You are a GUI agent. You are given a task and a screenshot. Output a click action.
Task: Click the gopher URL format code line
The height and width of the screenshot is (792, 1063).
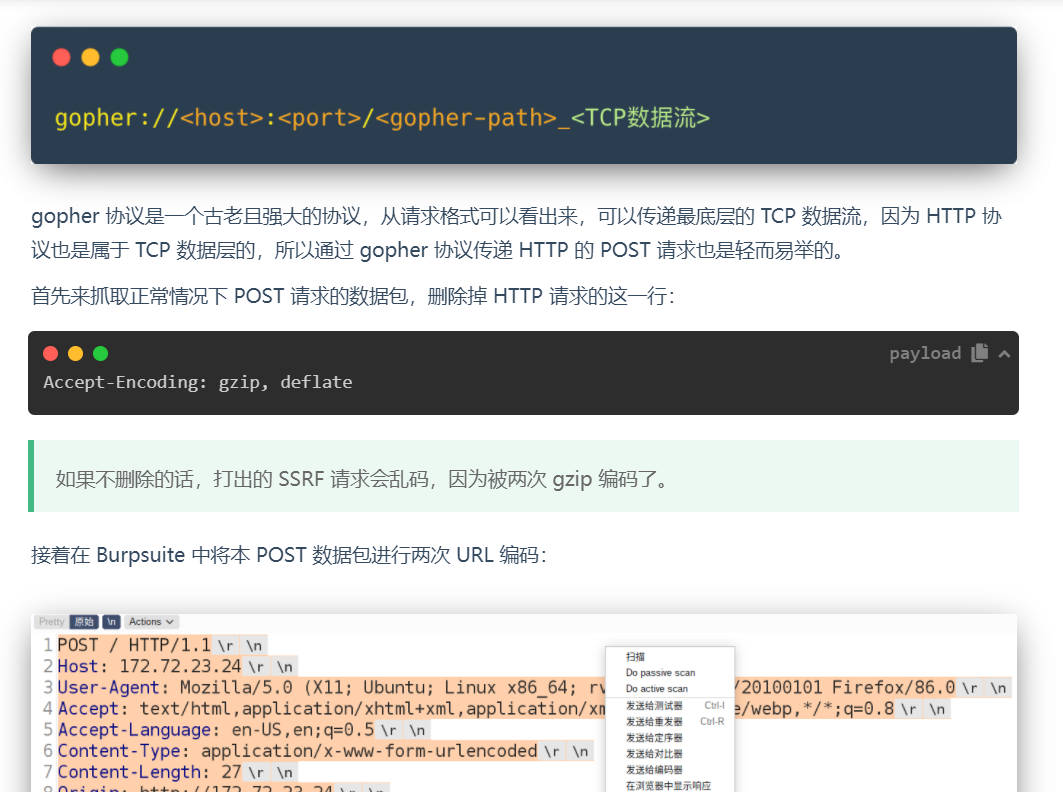(382, 118)
